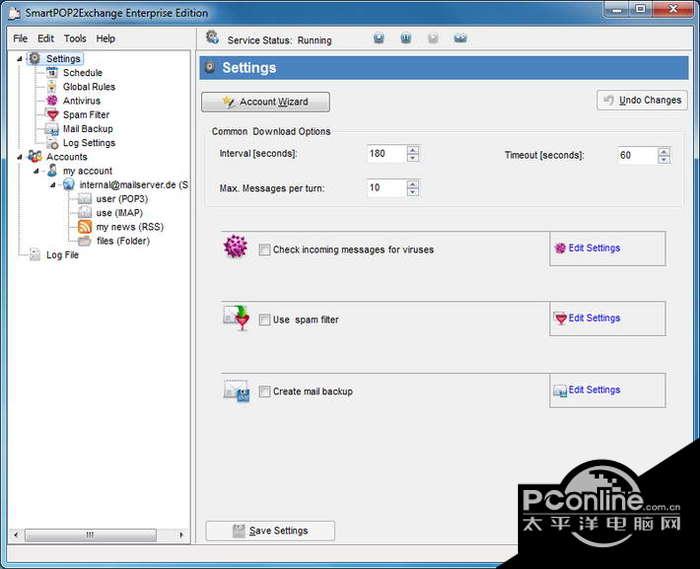This screenshot has height=569, width=700.
Task: Select the my news (RSS) tree label
Action: click(130, 227)
